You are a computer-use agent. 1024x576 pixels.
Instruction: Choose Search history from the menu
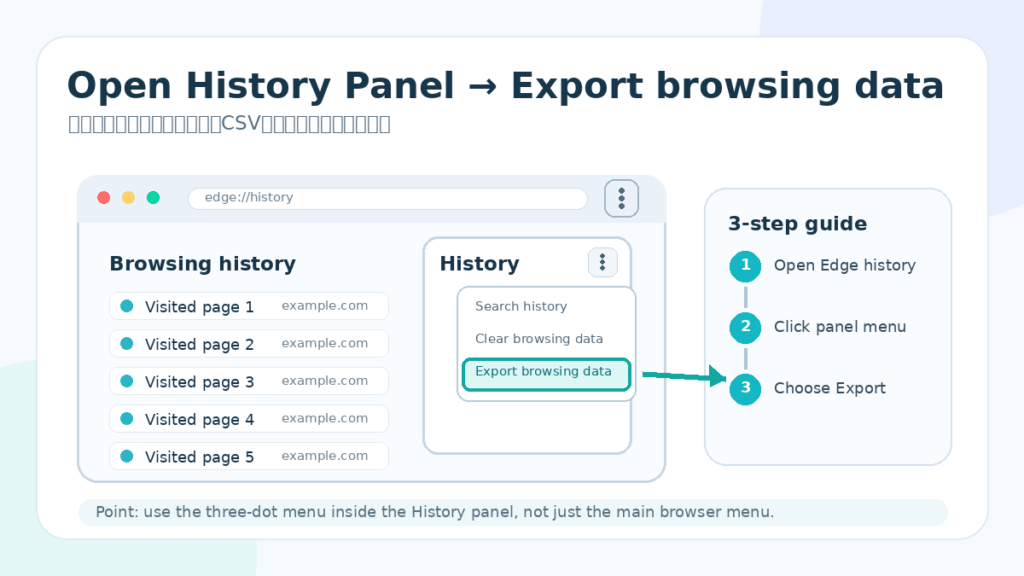[x=520, y=306]
